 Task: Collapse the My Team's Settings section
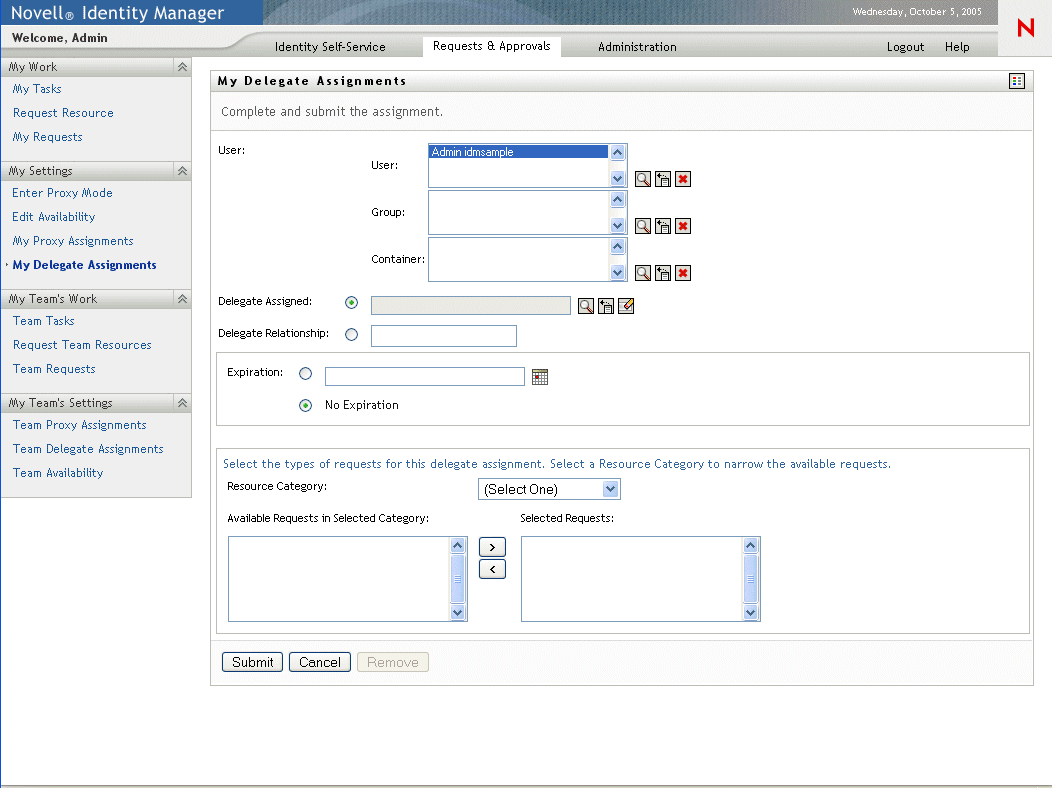[x=182, y=403]
